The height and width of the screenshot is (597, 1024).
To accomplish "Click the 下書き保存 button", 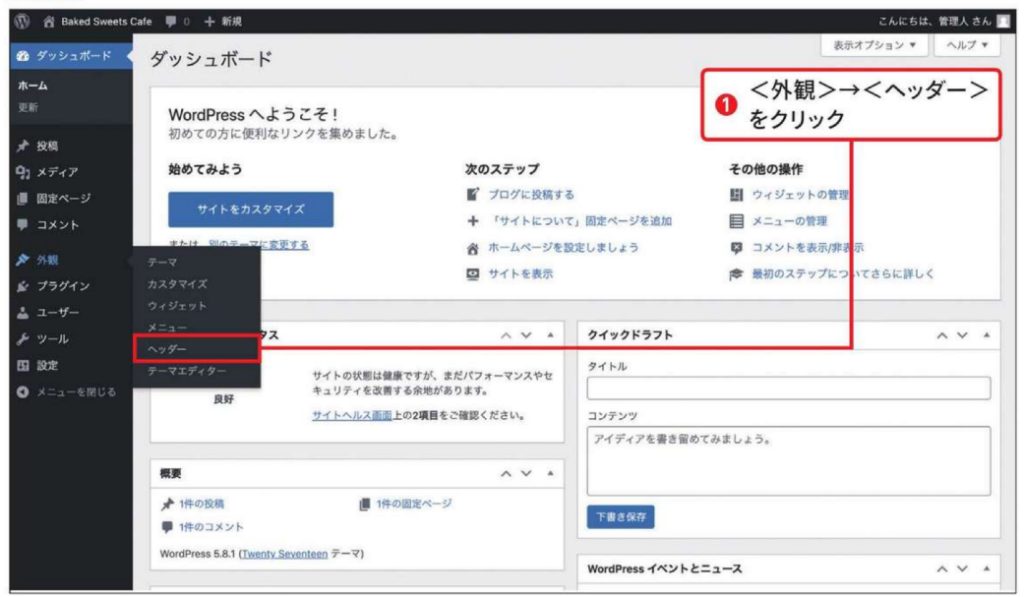I will pos(620,517).
